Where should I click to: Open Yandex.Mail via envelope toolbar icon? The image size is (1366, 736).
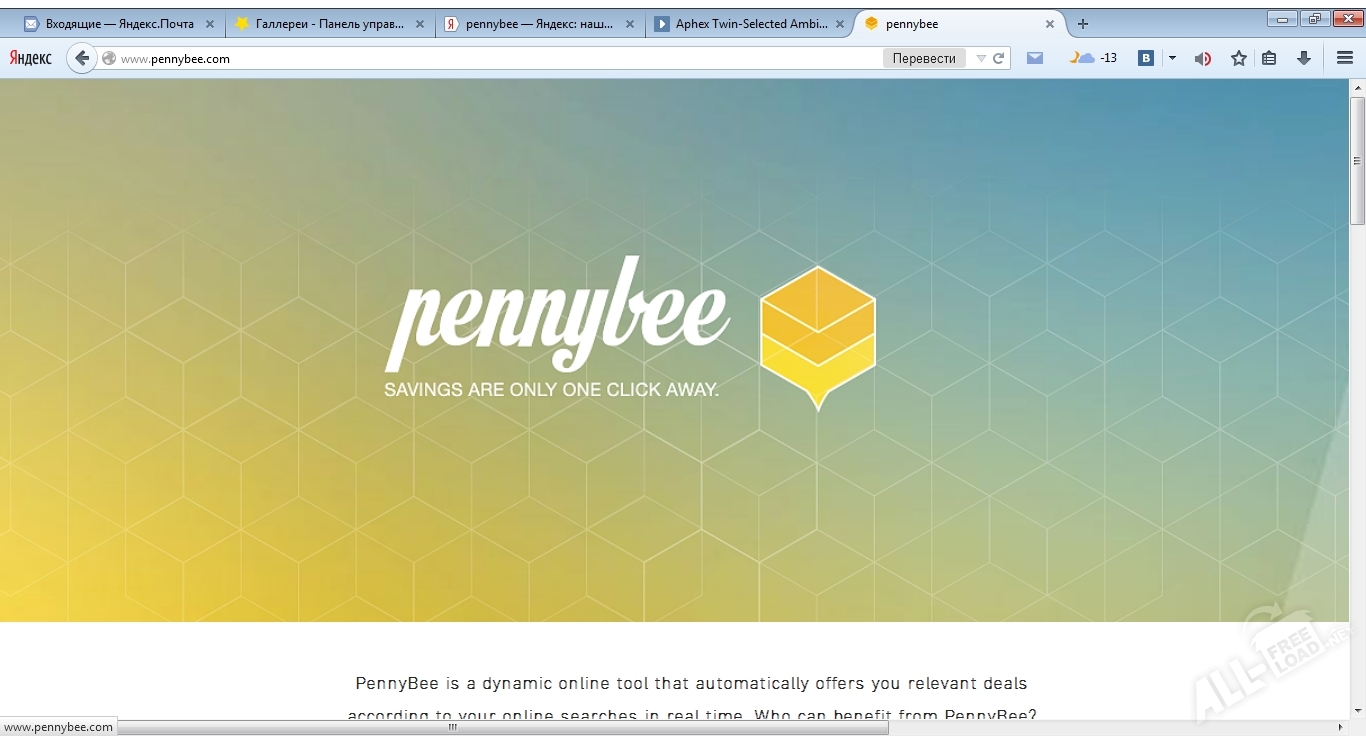[1035, 58]
